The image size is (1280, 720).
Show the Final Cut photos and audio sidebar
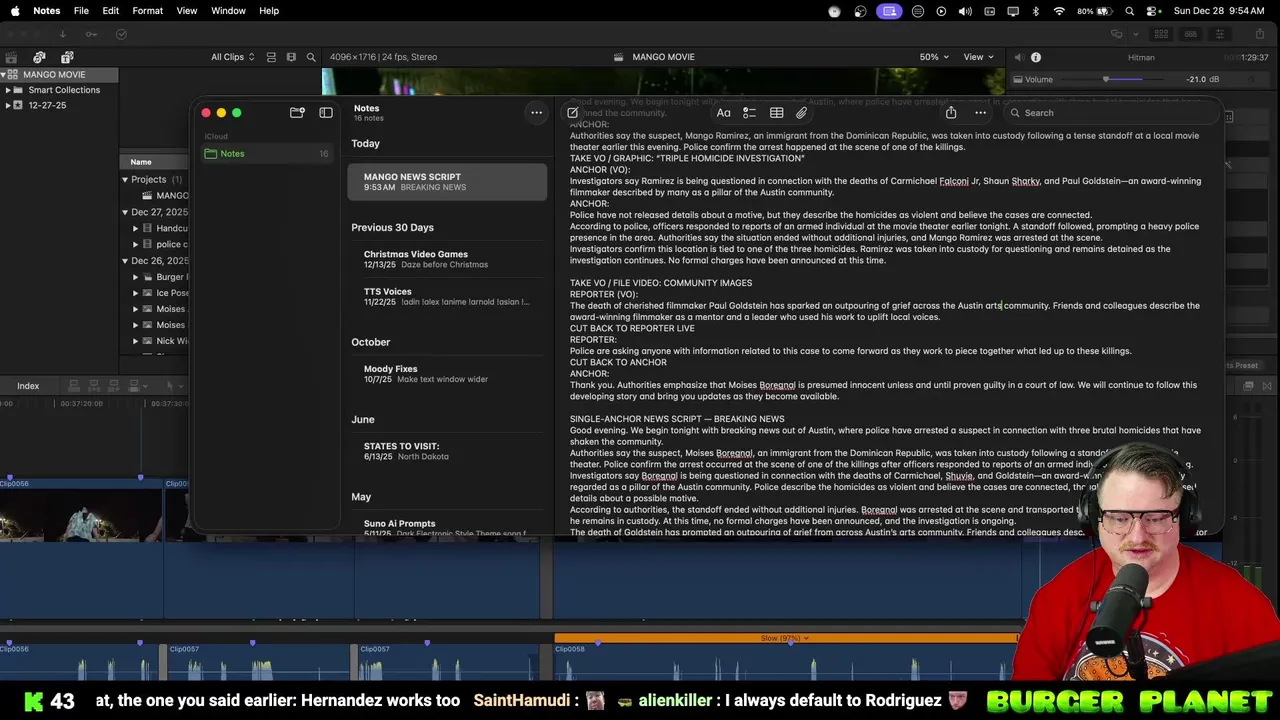[40, 57]
